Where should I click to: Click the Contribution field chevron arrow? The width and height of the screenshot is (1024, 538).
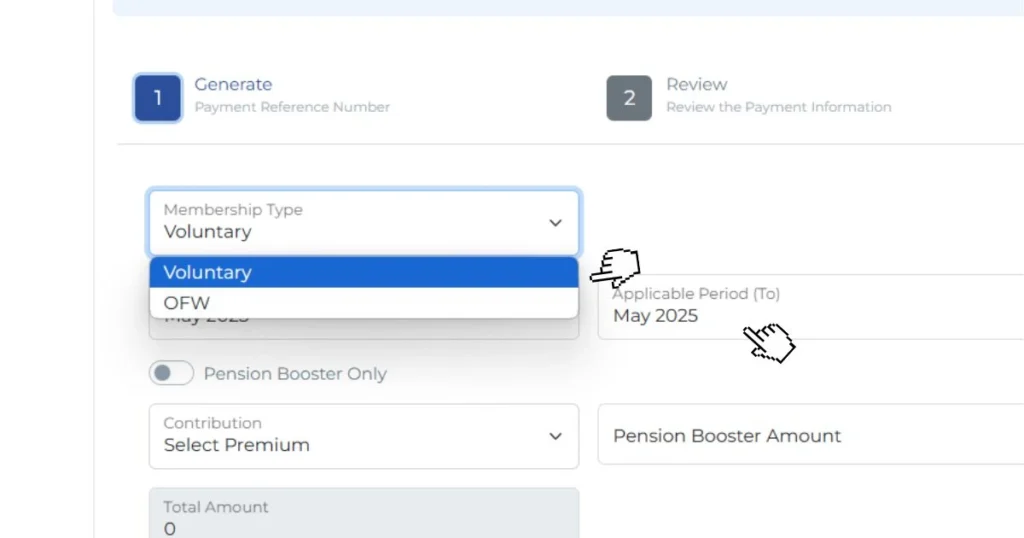coord(555,436)
